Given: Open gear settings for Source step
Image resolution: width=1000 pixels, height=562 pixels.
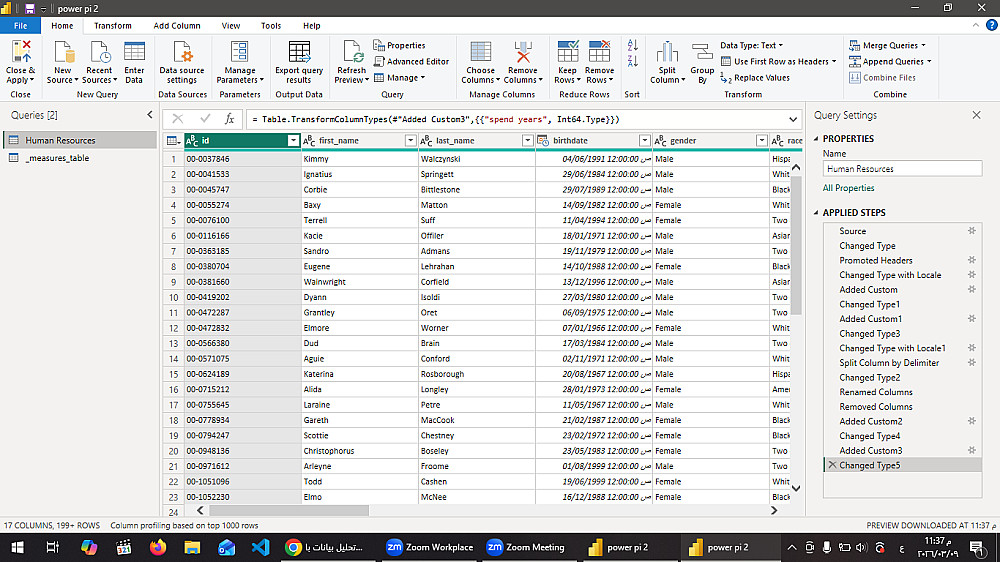Looking at the screenshot, I should (x=971, y=231).
